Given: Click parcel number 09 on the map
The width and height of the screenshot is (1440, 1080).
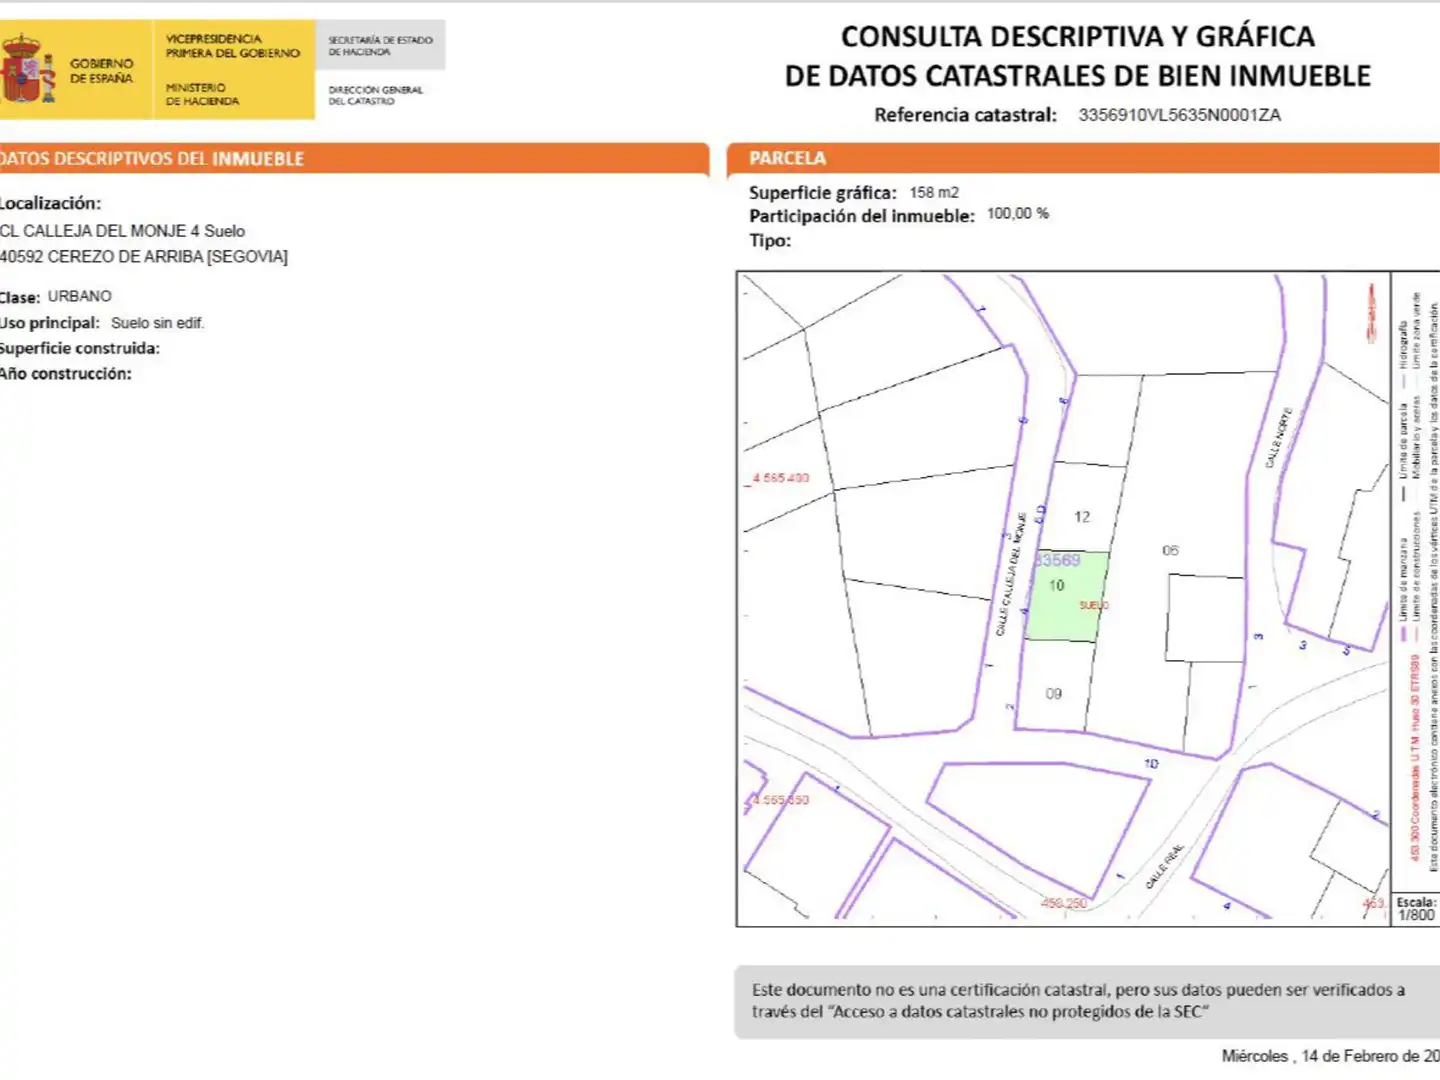Looking at the screenshot, I should pos(1054,693).
